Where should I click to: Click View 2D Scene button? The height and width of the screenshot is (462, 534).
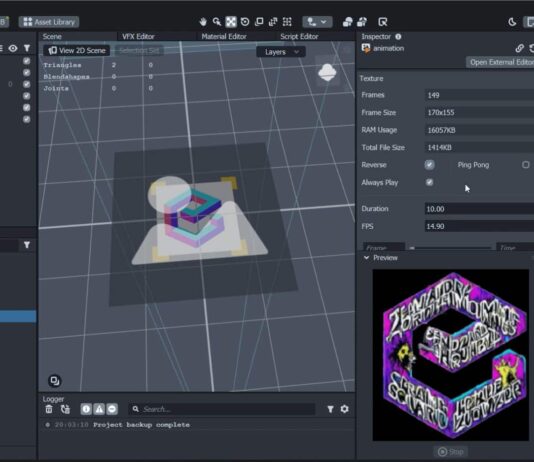[x=77, y=51]
